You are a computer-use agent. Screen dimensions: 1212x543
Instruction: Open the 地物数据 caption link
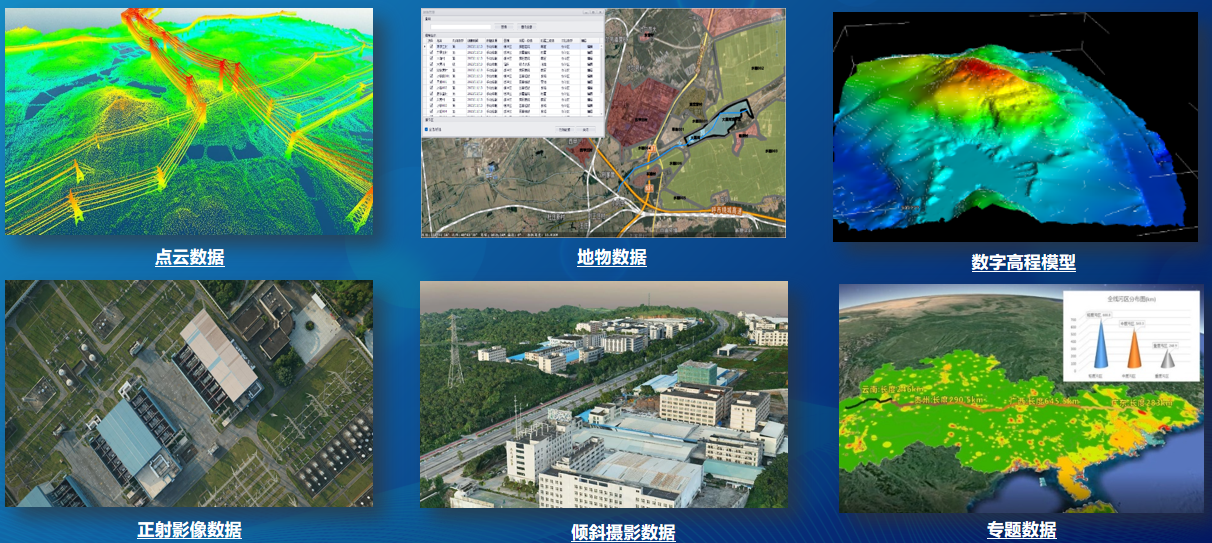(x=611, y=257)
